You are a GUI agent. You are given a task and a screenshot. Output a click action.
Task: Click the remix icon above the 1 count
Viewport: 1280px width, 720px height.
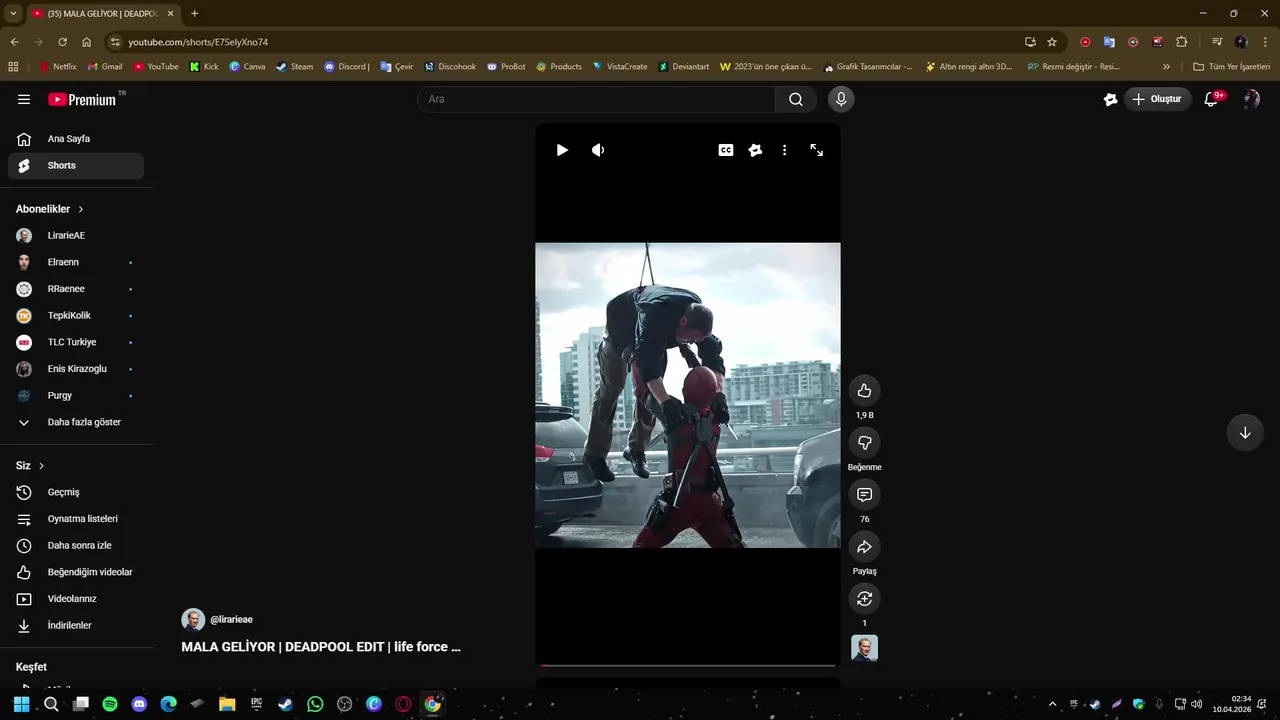point(865,599)
